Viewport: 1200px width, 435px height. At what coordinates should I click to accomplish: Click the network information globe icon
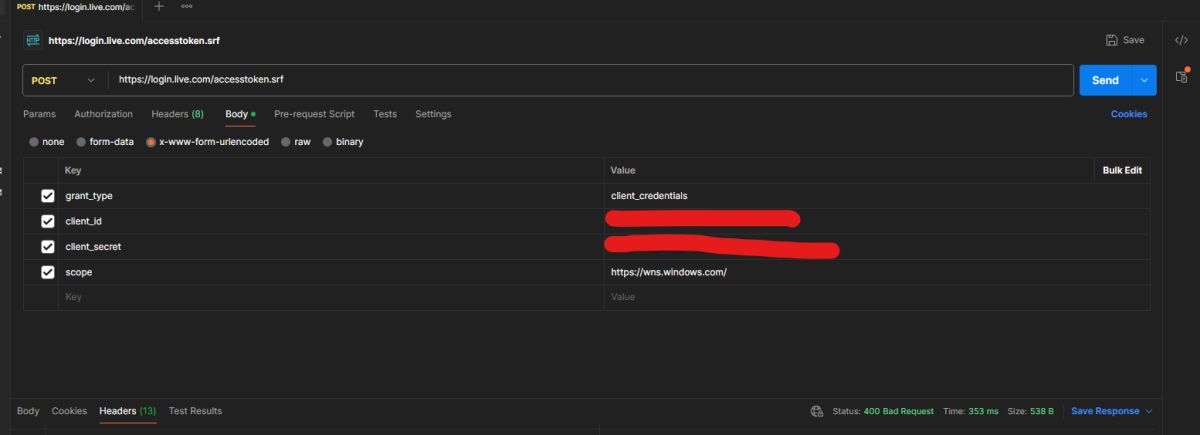click(817, 411)
